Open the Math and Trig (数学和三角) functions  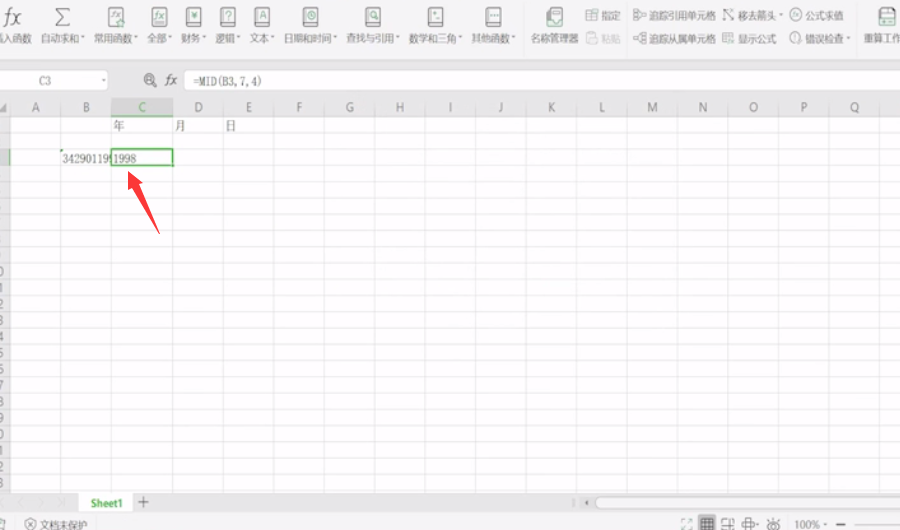tap(435, 25)
